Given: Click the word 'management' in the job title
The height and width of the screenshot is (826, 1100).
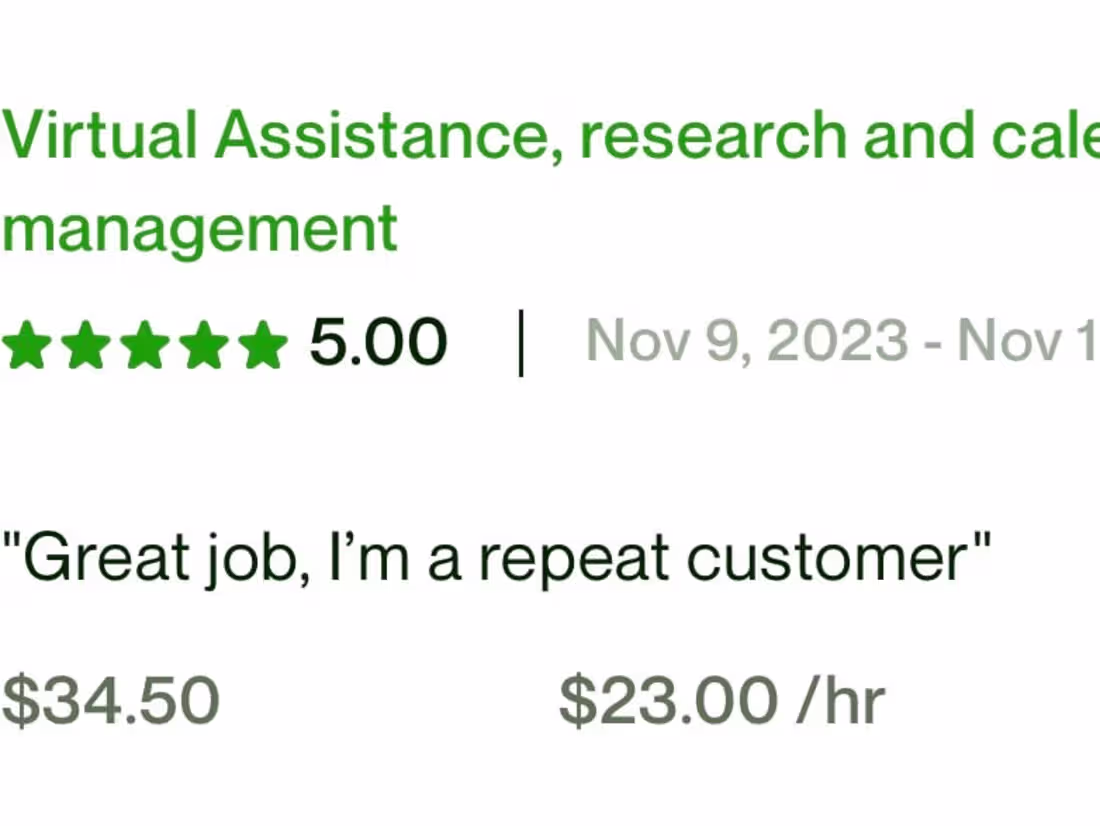Looking at the screenshot, I should click(x=200, y=228).
